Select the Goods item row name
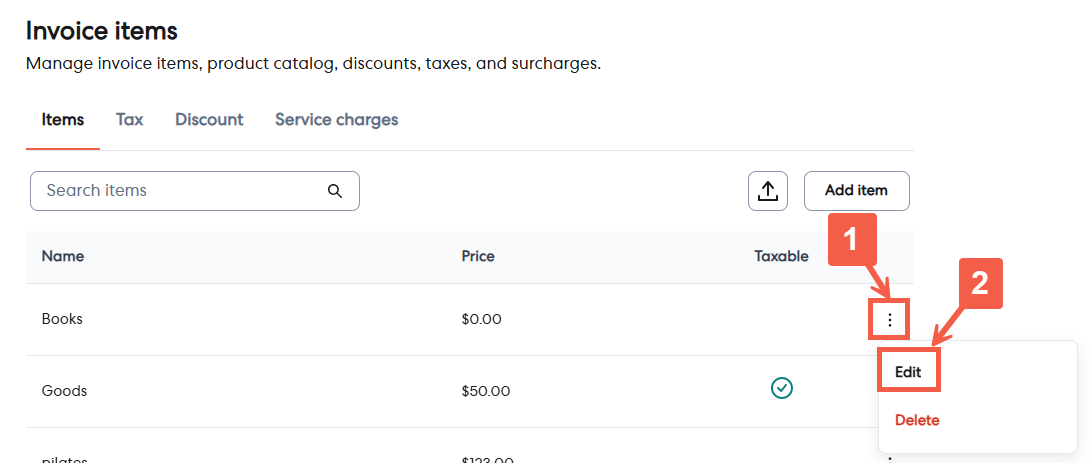The width and height of the screenshot is (1092, 463). click(x=64, y=391)
